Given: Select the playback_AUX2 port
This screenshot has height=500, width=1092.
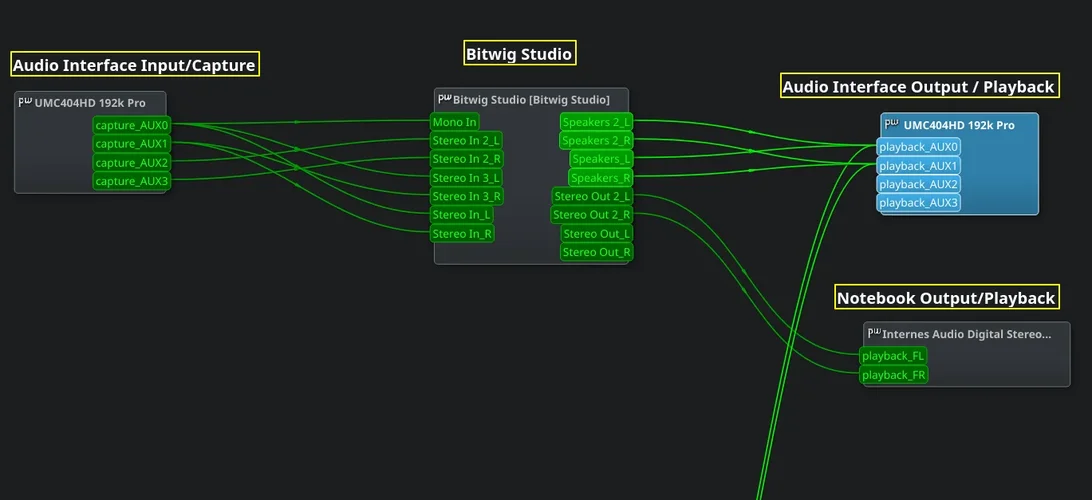Looking at the screenshot, I should click(919, 185).
